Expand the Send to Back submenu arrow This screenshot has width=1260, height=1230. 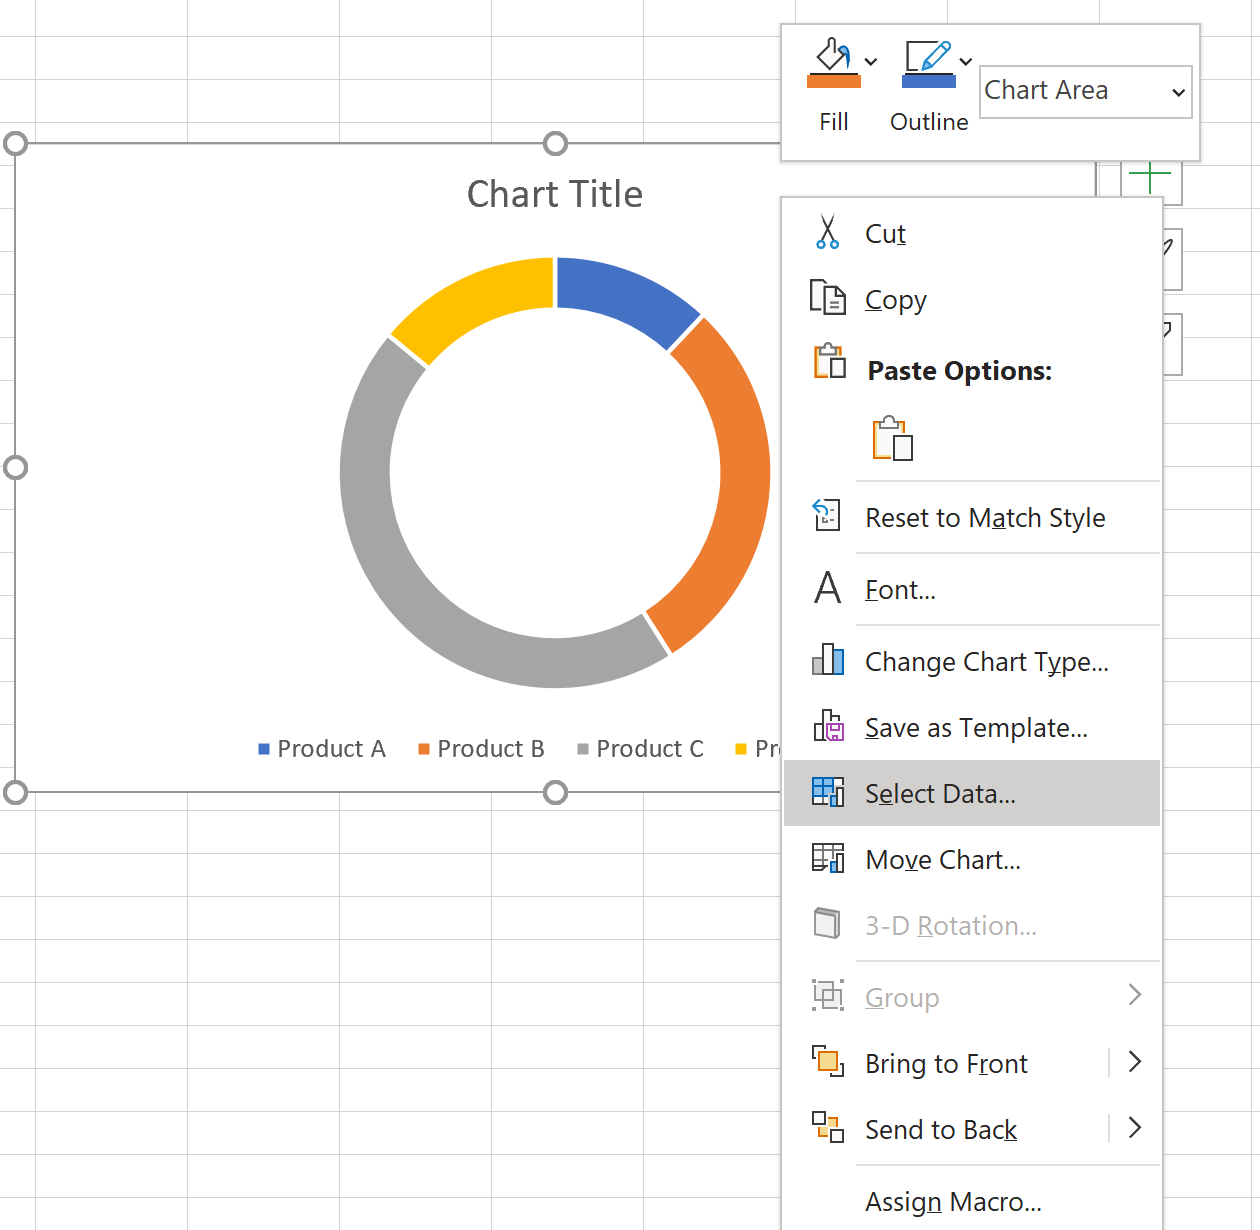(1135, 1127)
